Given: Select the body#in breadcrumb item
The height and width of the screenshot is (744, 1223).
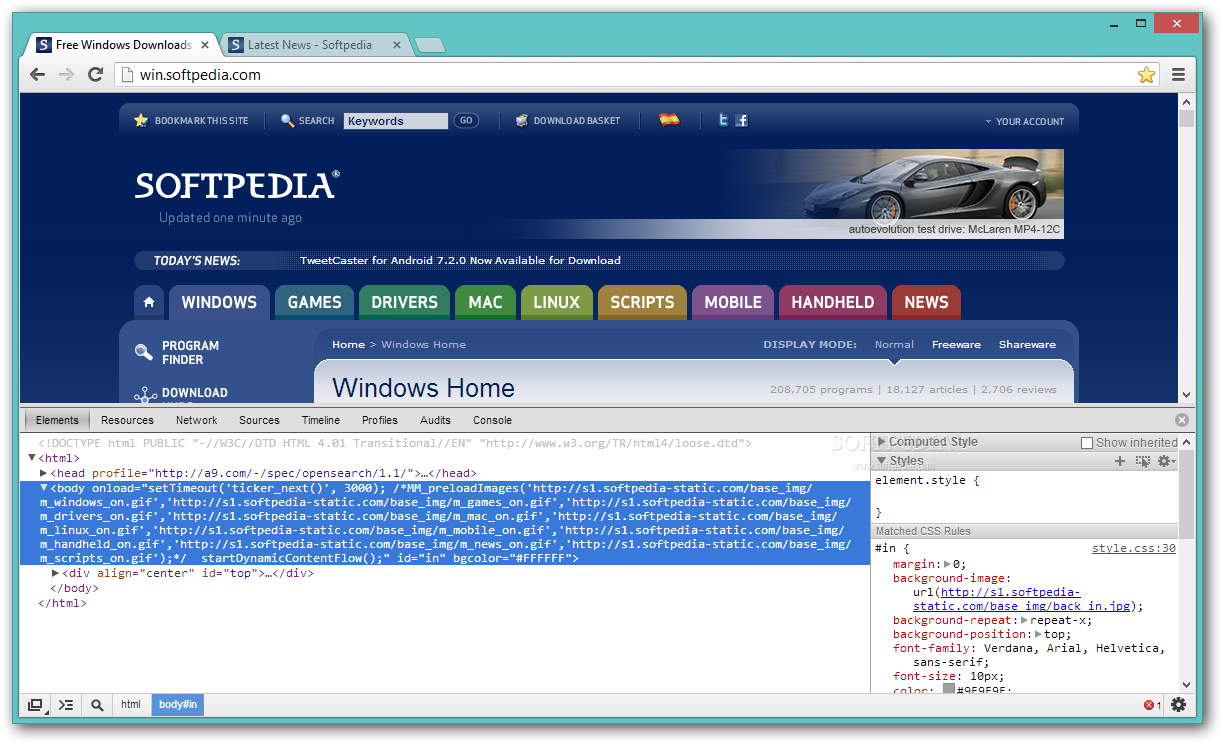Looking at the screenshot, I should click(x=178, y=705).
